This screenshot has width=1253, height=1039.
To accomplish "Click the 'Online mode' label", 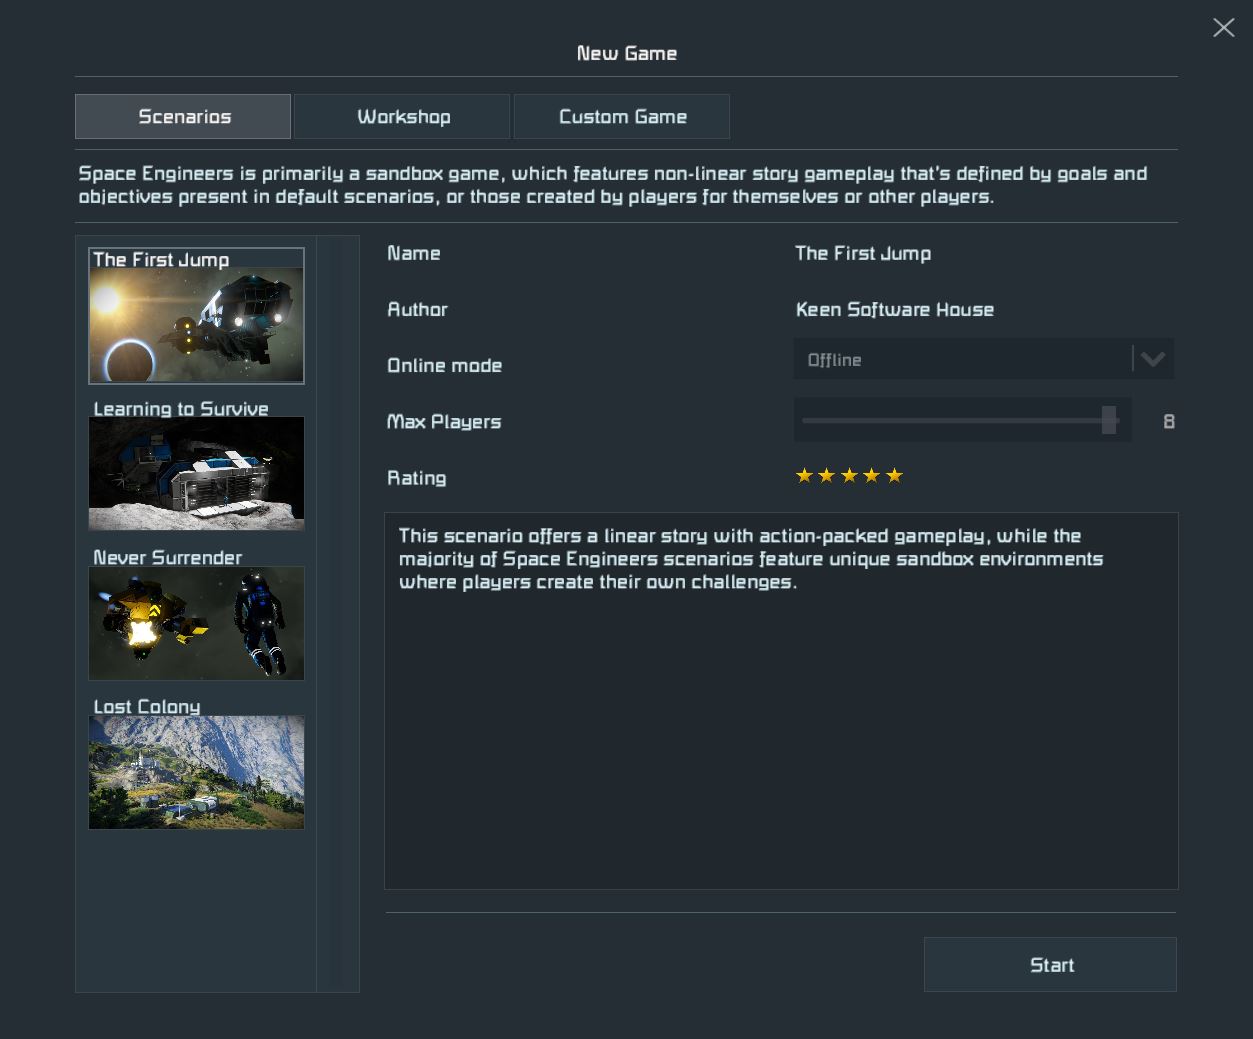I will pos(444,366).
